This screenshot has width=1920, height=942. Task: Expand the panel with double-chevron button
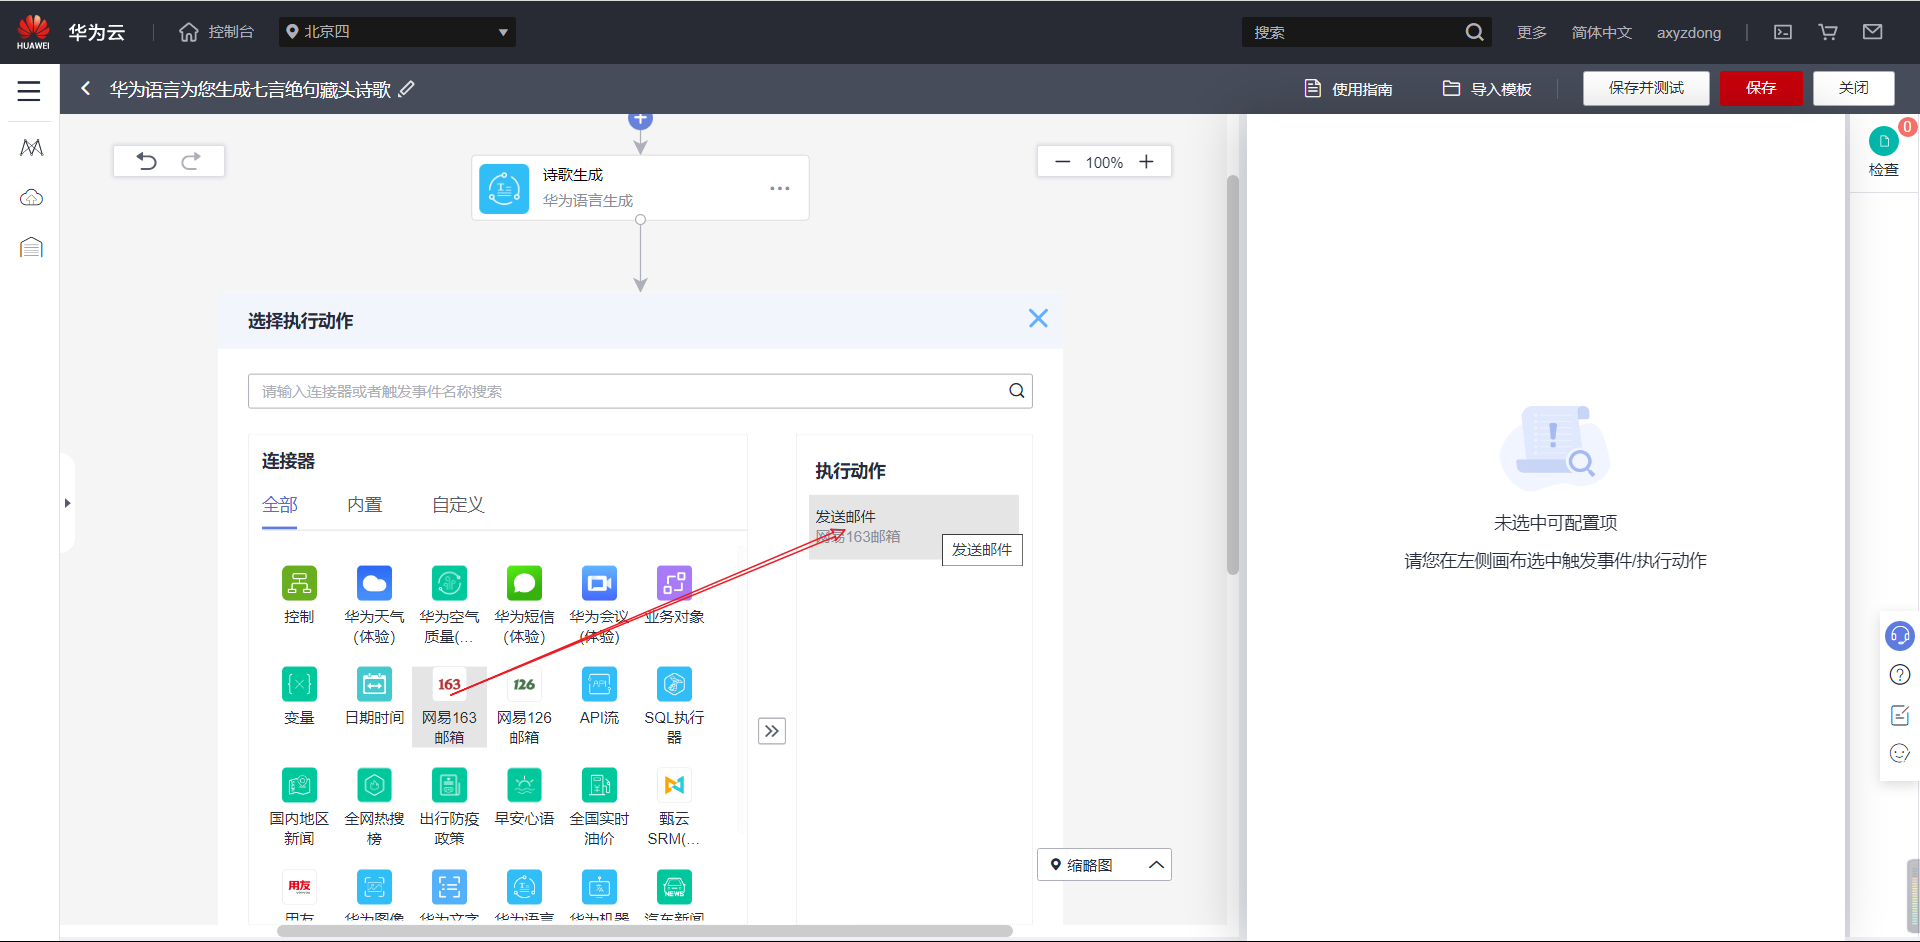771,731
